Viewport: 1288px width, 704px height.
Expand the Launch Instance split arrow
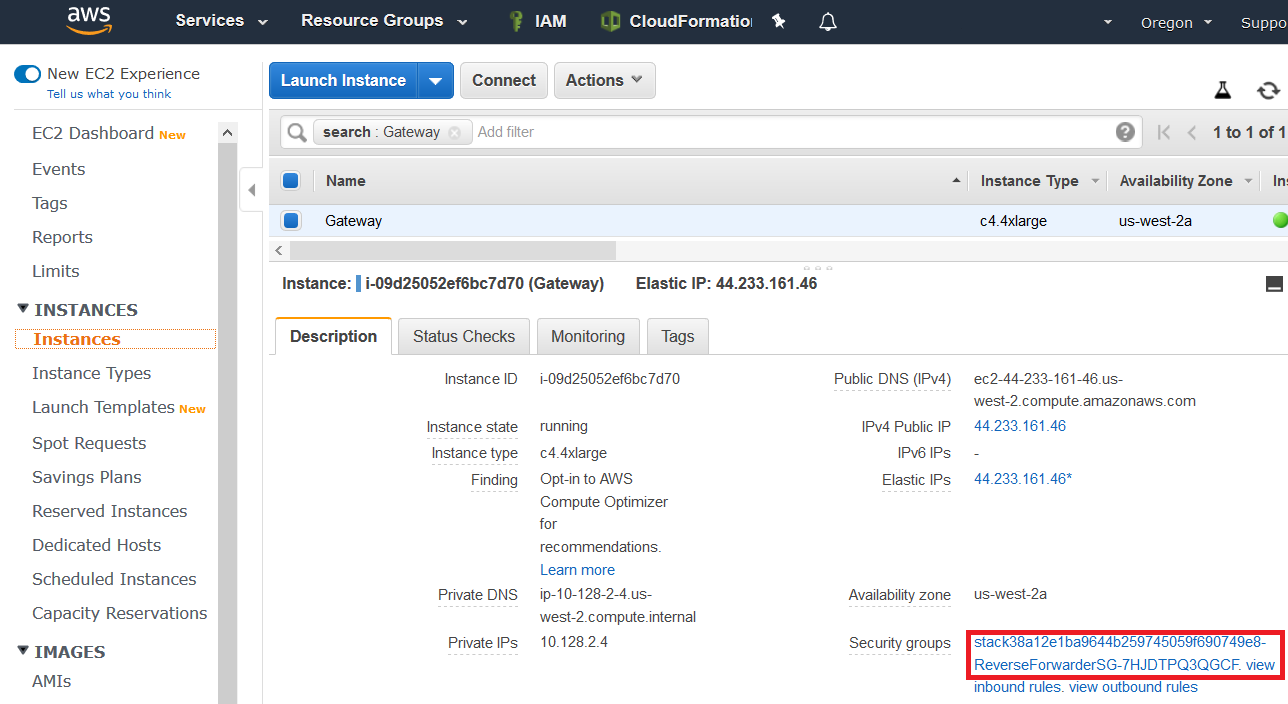(435, 80)
